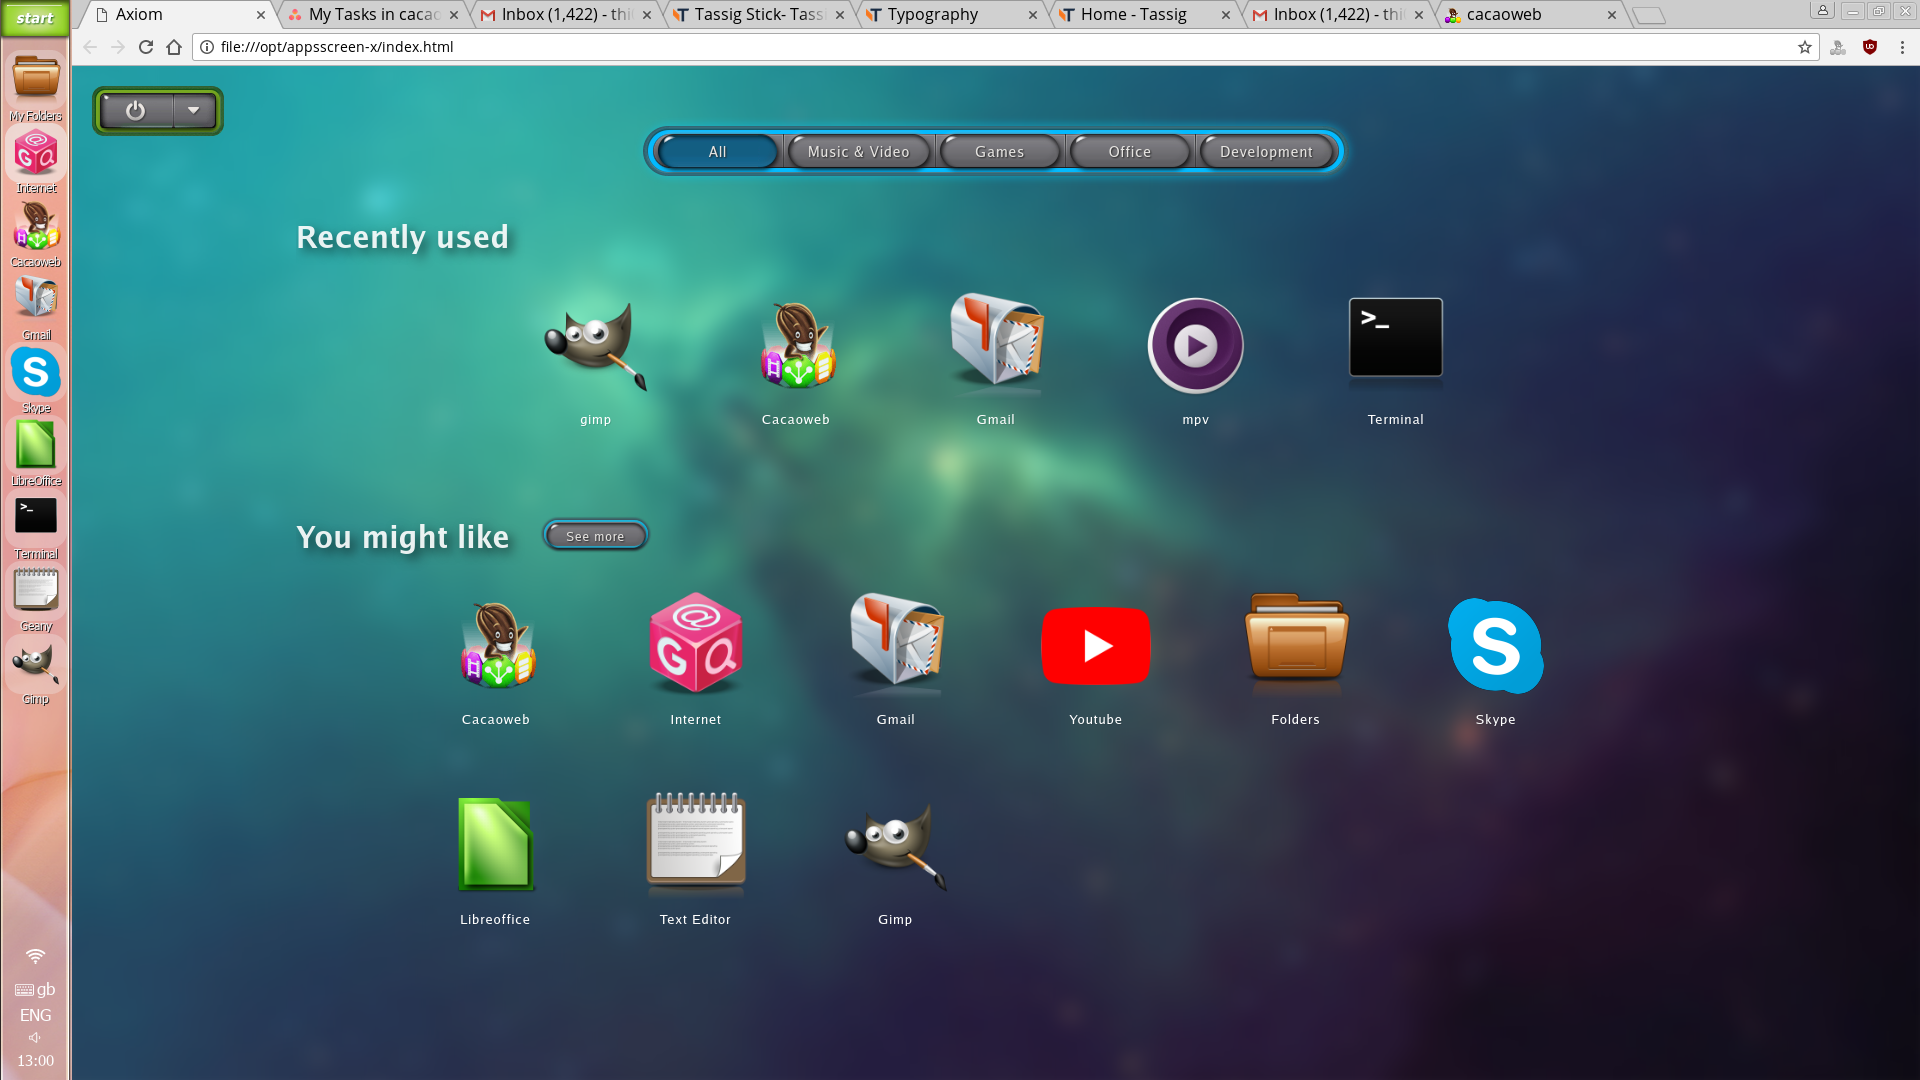1920x1080 pixels.
Task: Expand the power options dropdown arrow
Action: click(194, 110)
